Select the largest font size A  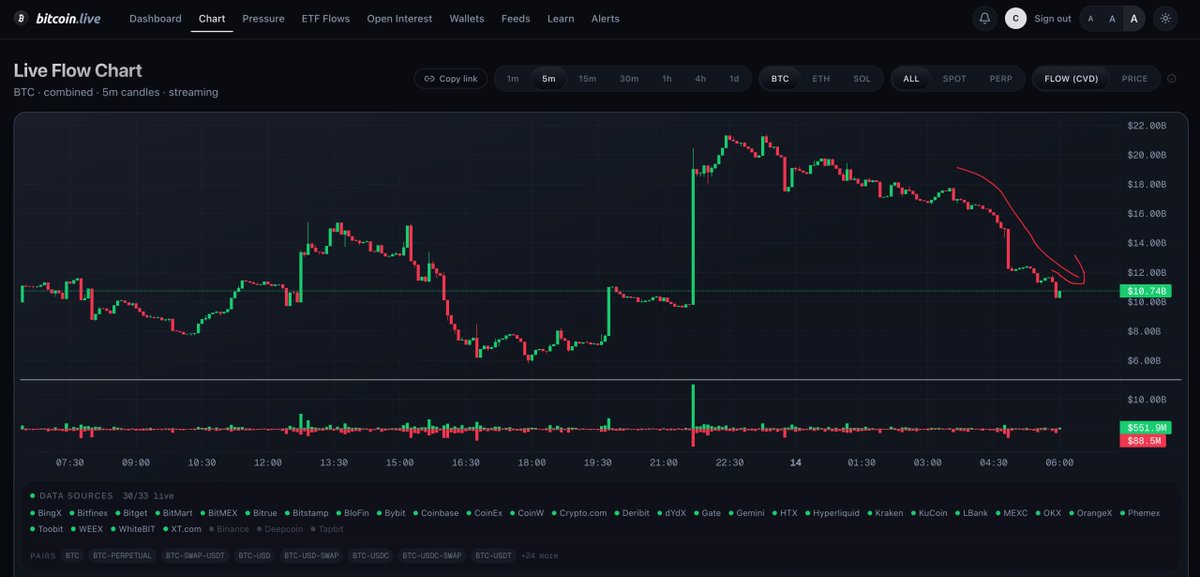(1133, 18)
